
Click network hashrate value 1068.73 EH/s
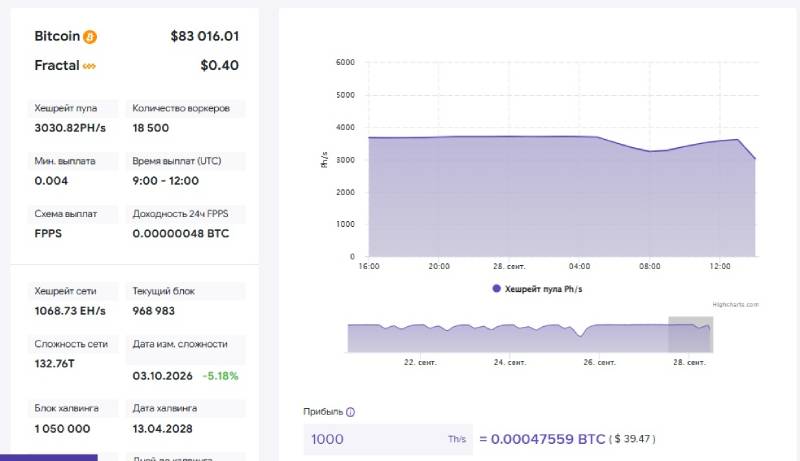70,311
